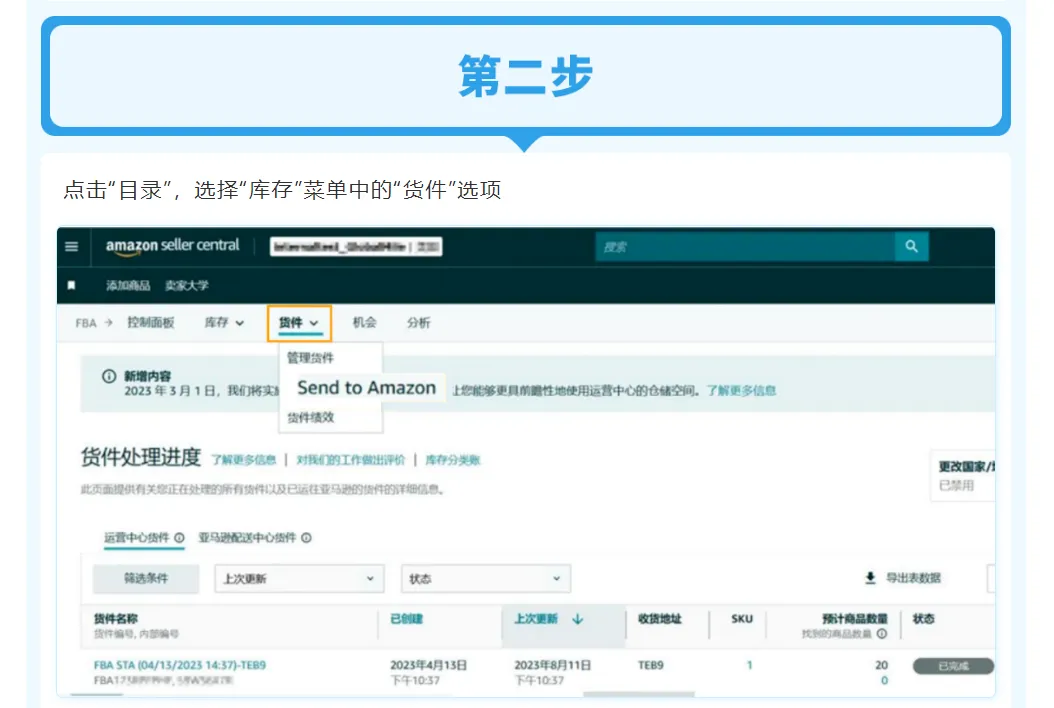Open the 机会 nav item

(x=364, y=323)
